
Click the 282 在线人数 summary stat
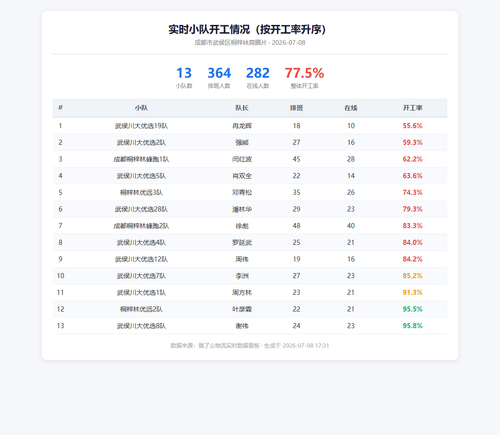tap(258, 77)
